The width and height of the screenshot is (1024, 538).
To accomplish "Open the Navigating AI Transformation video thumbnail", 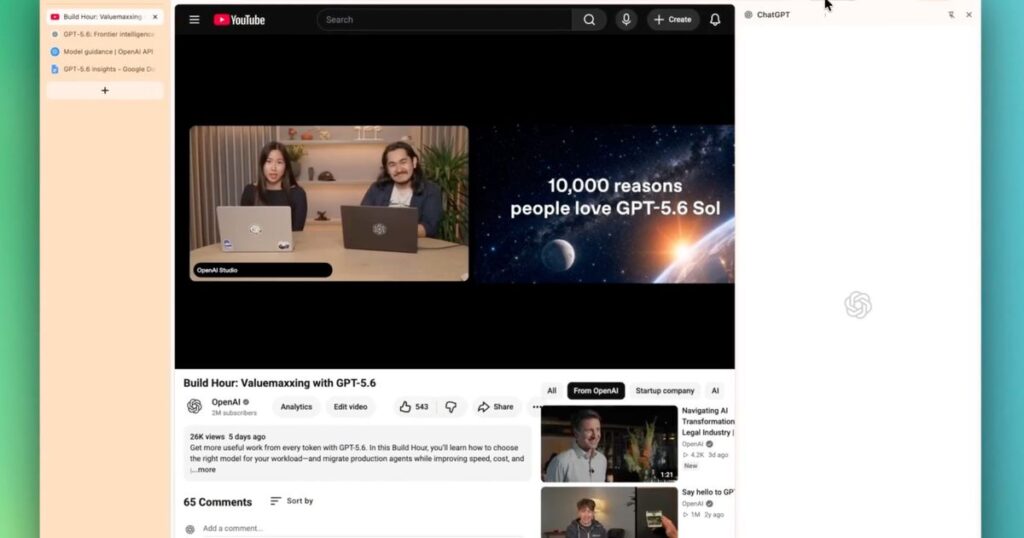I will tap(609, 444).
